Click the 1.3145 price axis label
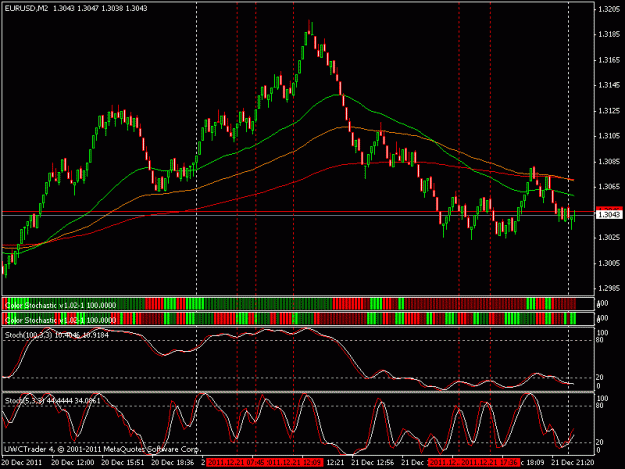Image resolution: width=625 pixels, height=469 pixels. click(609, 85)
